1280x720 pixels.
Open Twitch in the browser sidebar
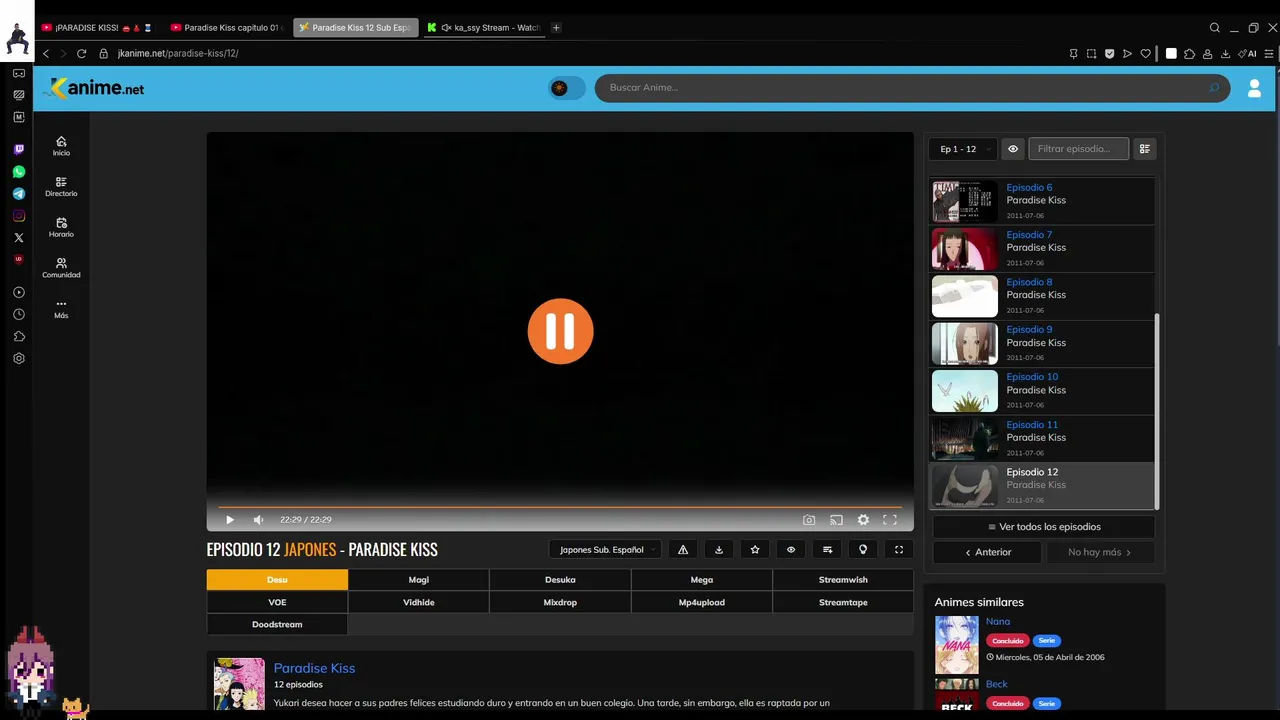click(x=18, y=149)
